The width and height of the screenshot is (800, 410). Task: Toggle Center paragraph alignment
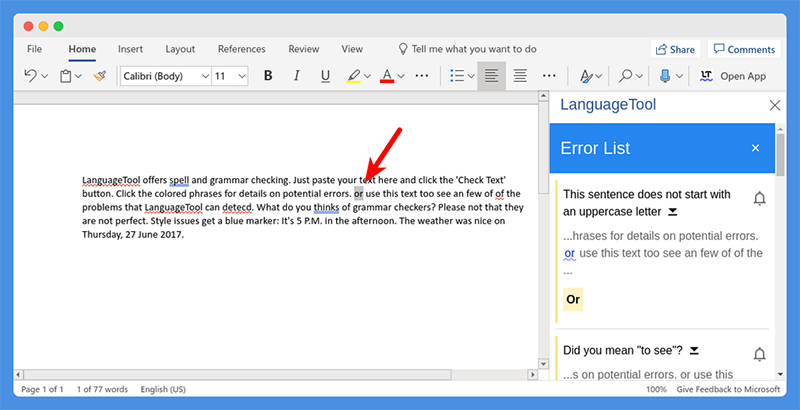(x=520, y=76)
